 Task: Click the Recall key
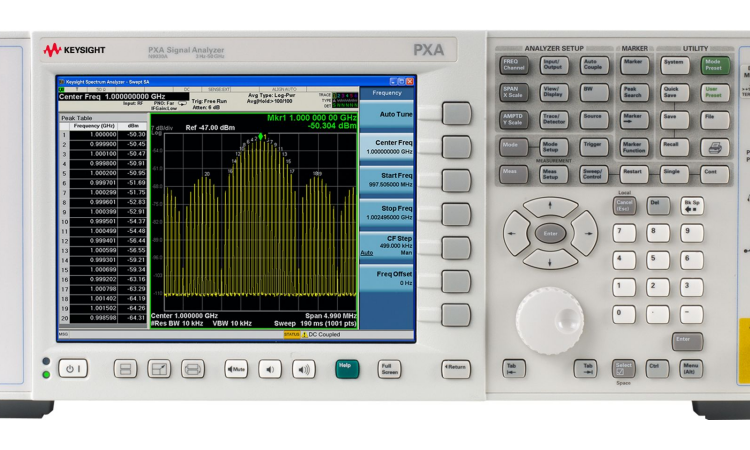[674, 147]
